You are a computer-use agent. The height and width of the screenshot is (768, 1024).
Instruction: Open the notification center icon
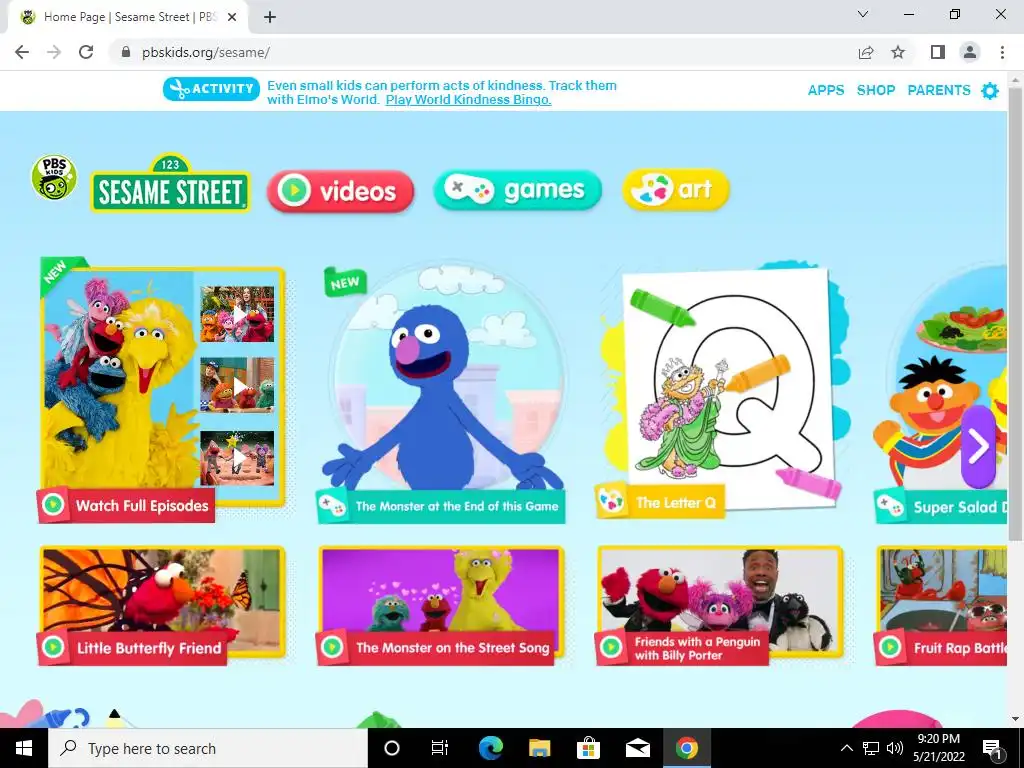tap(993, 749)
